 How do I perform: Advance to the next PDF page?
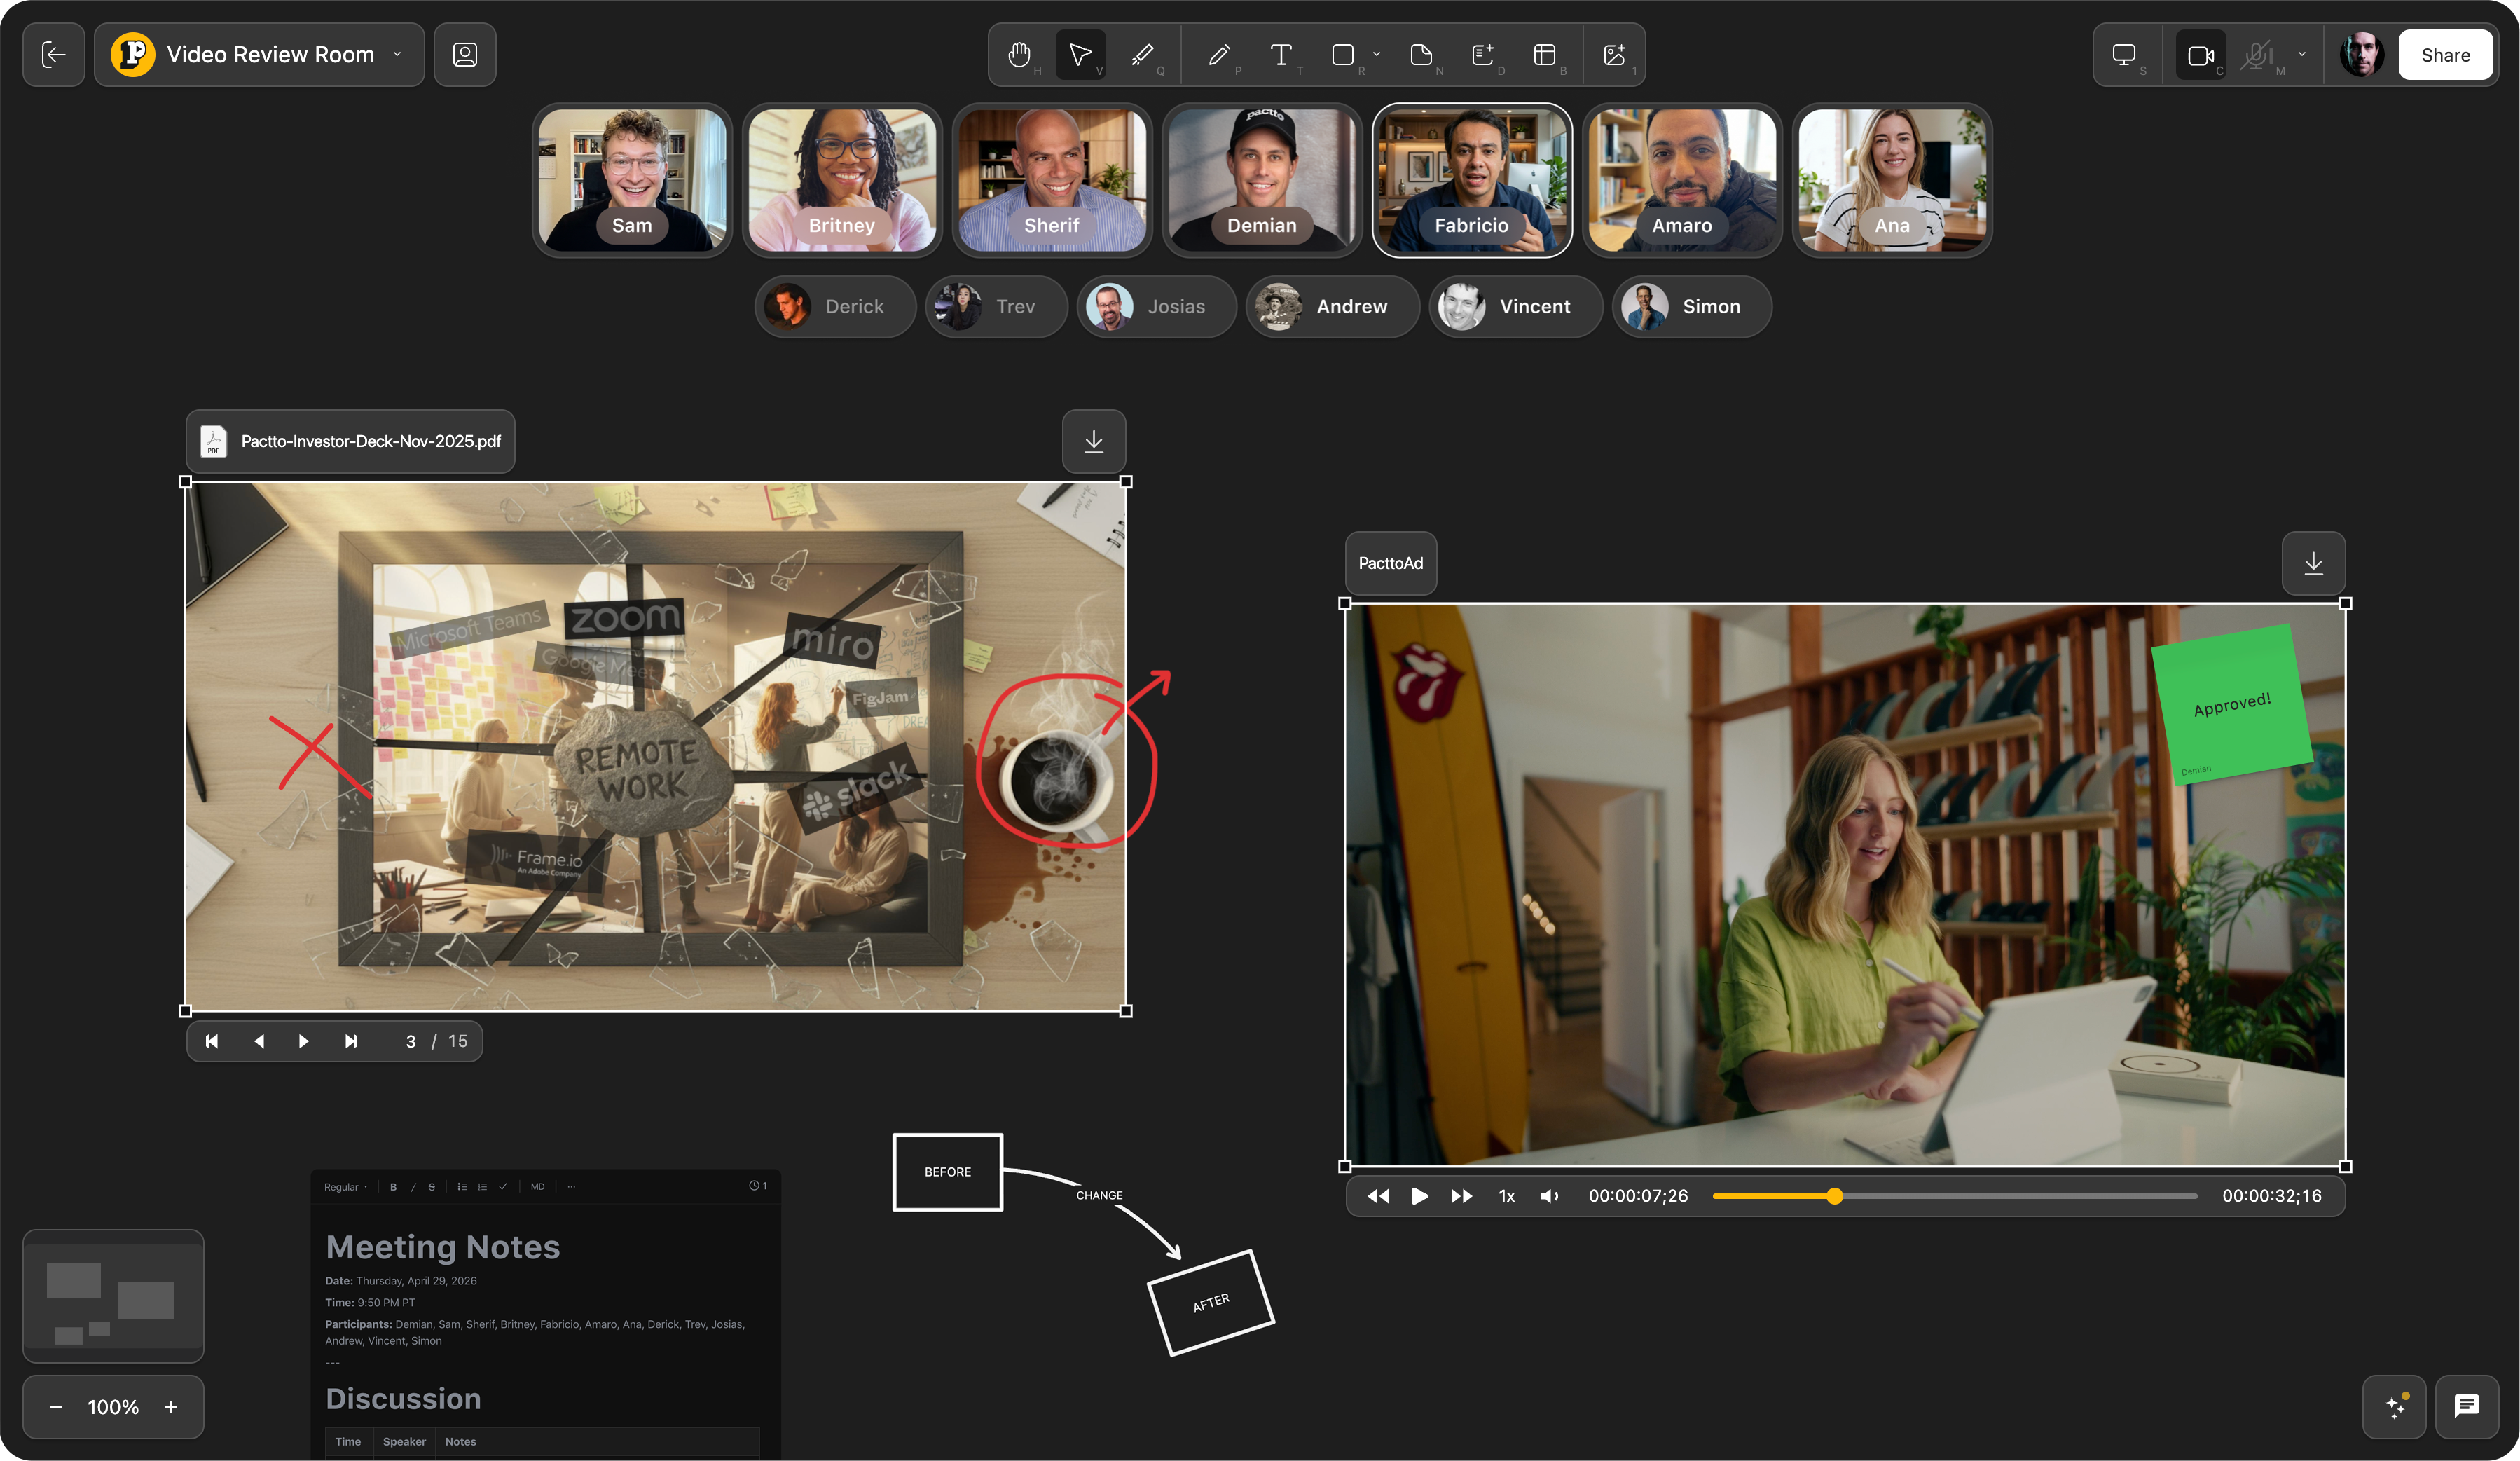[x=304, y=1041]
